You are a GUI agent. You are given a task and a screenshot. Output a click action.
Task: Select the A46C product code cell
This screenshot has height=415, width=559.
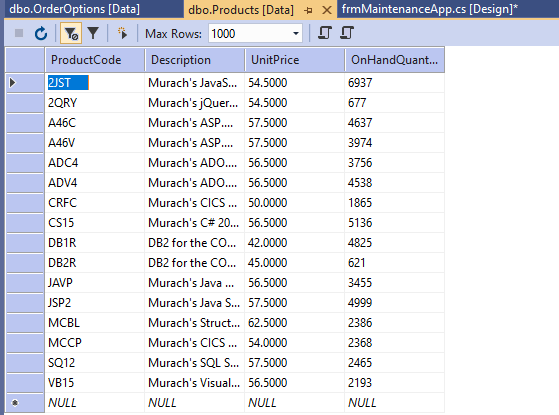click(x=95, y=123)
